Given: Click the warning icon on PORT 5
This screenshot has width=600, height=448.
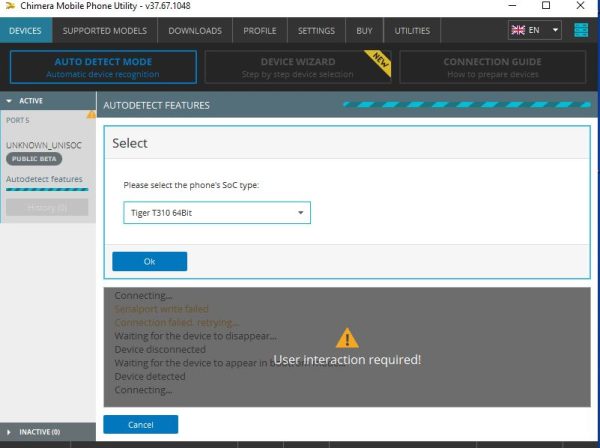Looking at the screenshot, I should click(x=91, y=114).
